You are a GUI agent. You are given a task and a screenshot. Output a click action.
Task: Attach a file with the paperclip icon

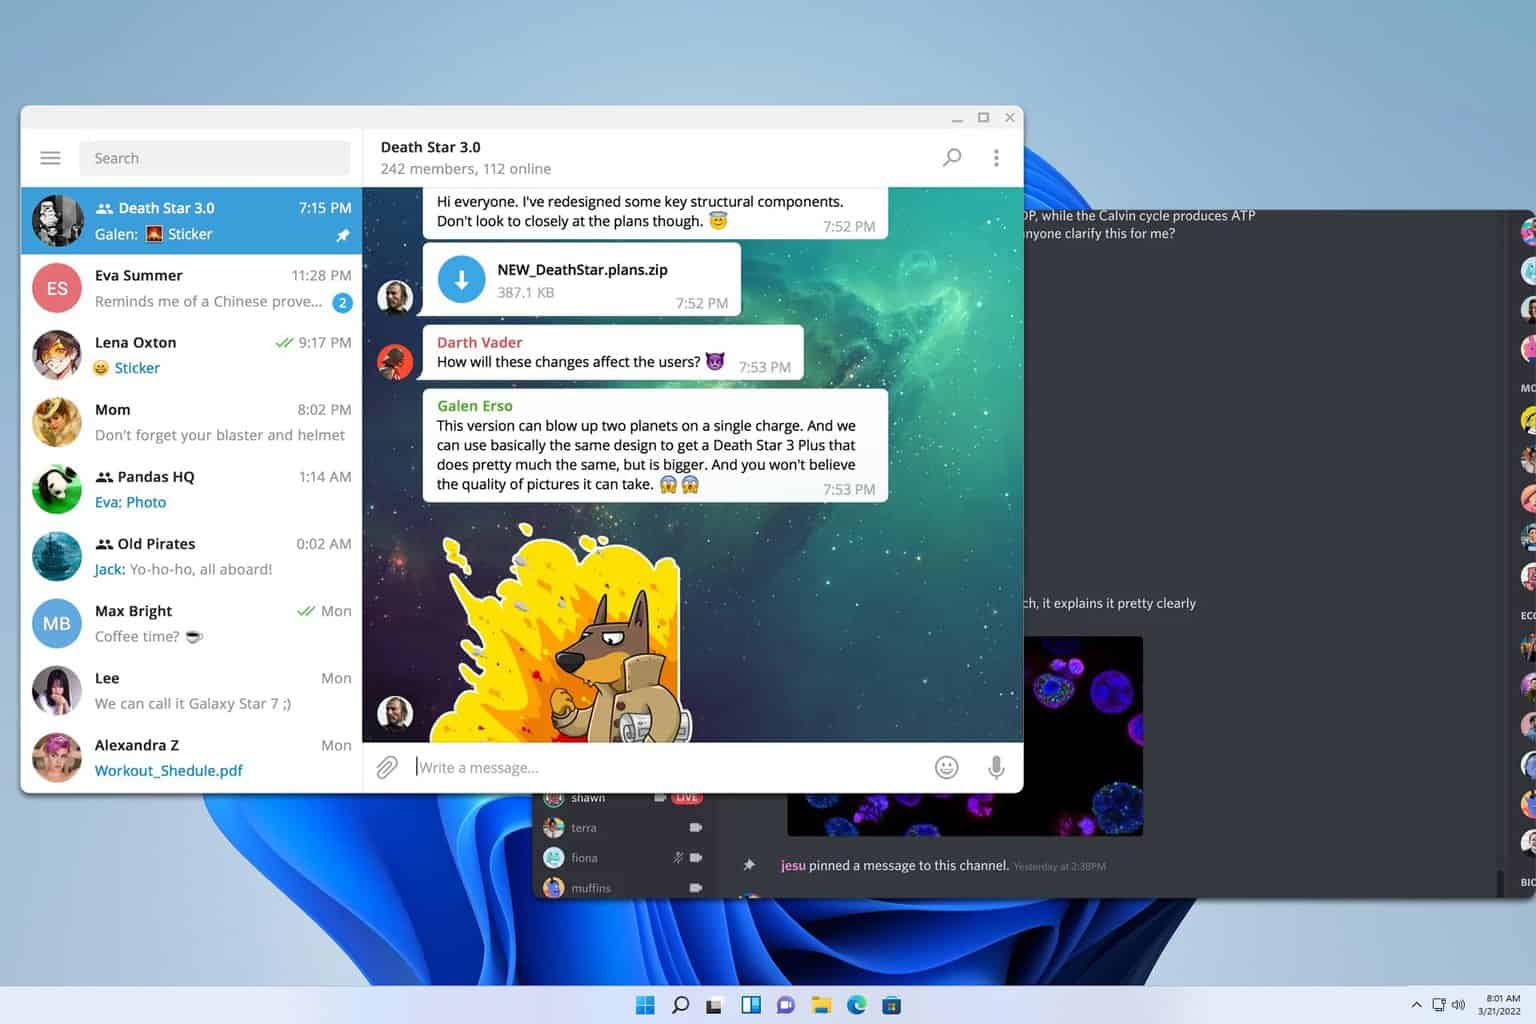click(387, 767)
